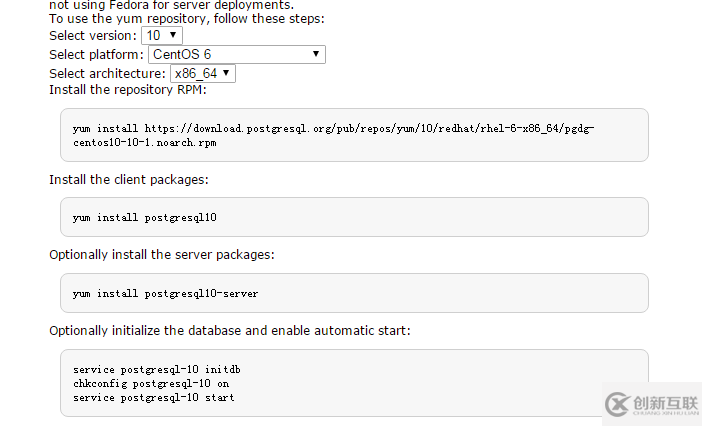This screenshot has height=426, width=702.
Task: Click the repository RPM yum install command box
Action: tap(354, 135)
